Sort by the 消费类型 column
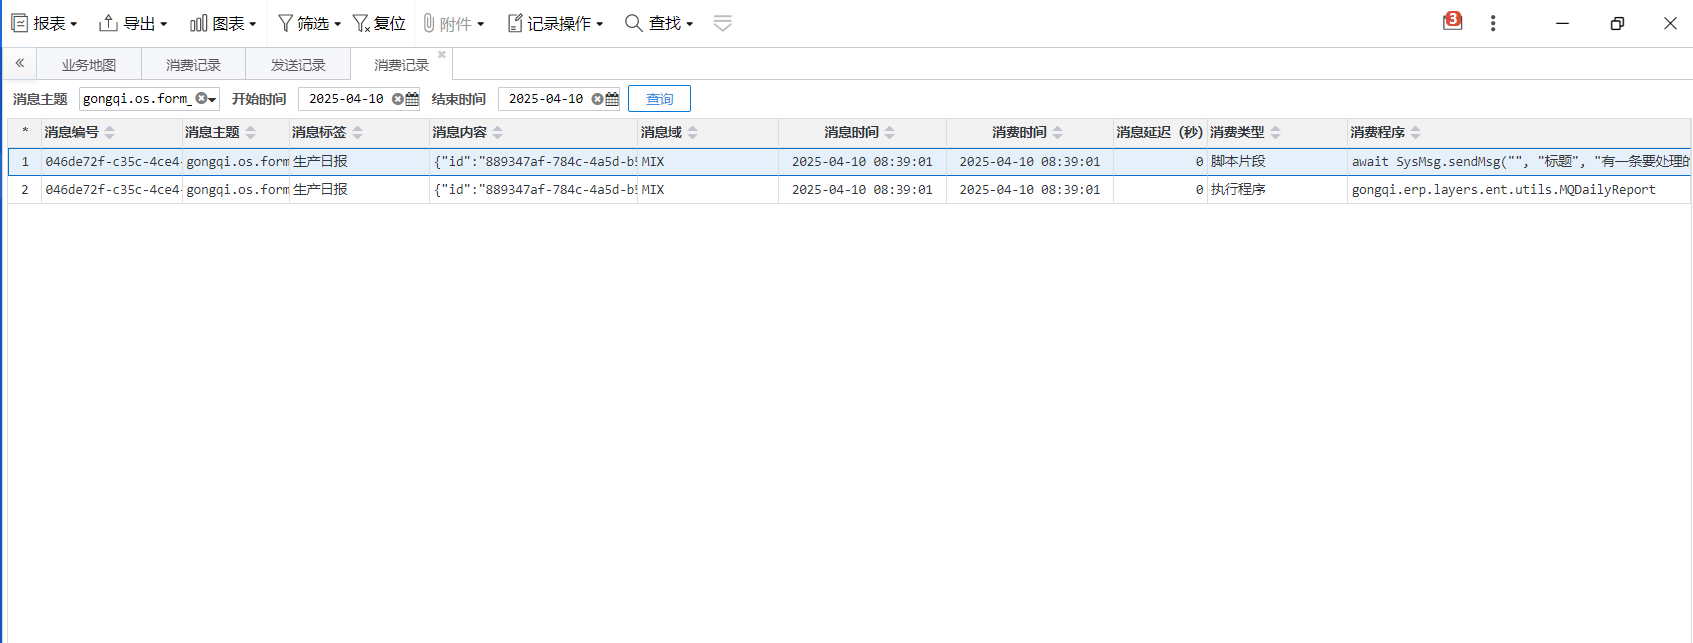 1277,132
